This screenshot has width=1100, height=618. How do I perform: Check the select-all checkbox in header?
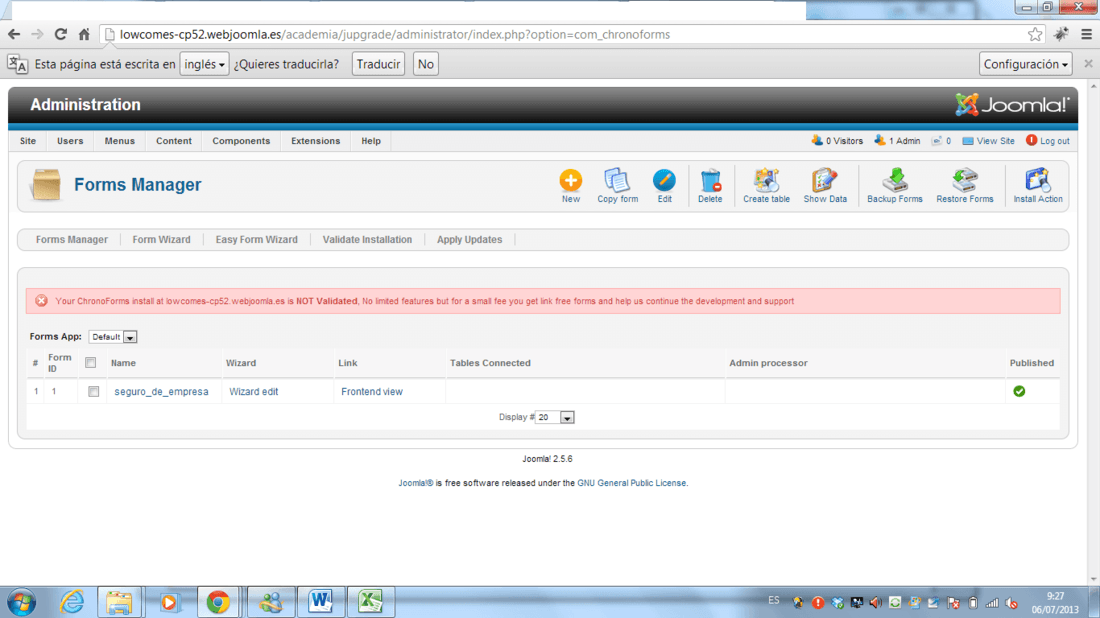point(90,363)
